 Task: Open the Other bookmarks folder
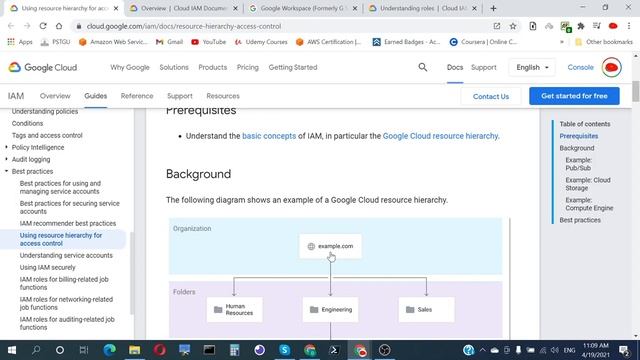coord(603,42)
